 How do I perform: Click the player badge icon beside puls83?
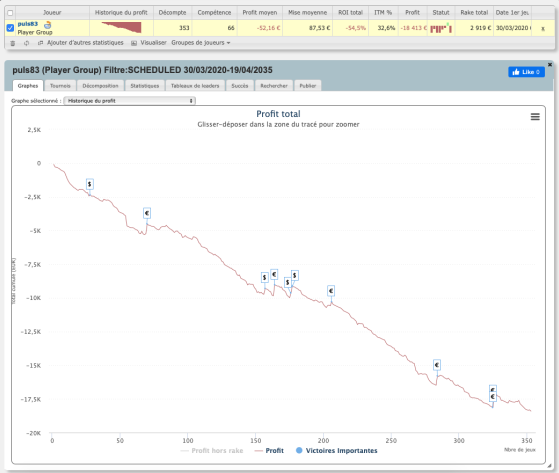click(x=47, y=25)
